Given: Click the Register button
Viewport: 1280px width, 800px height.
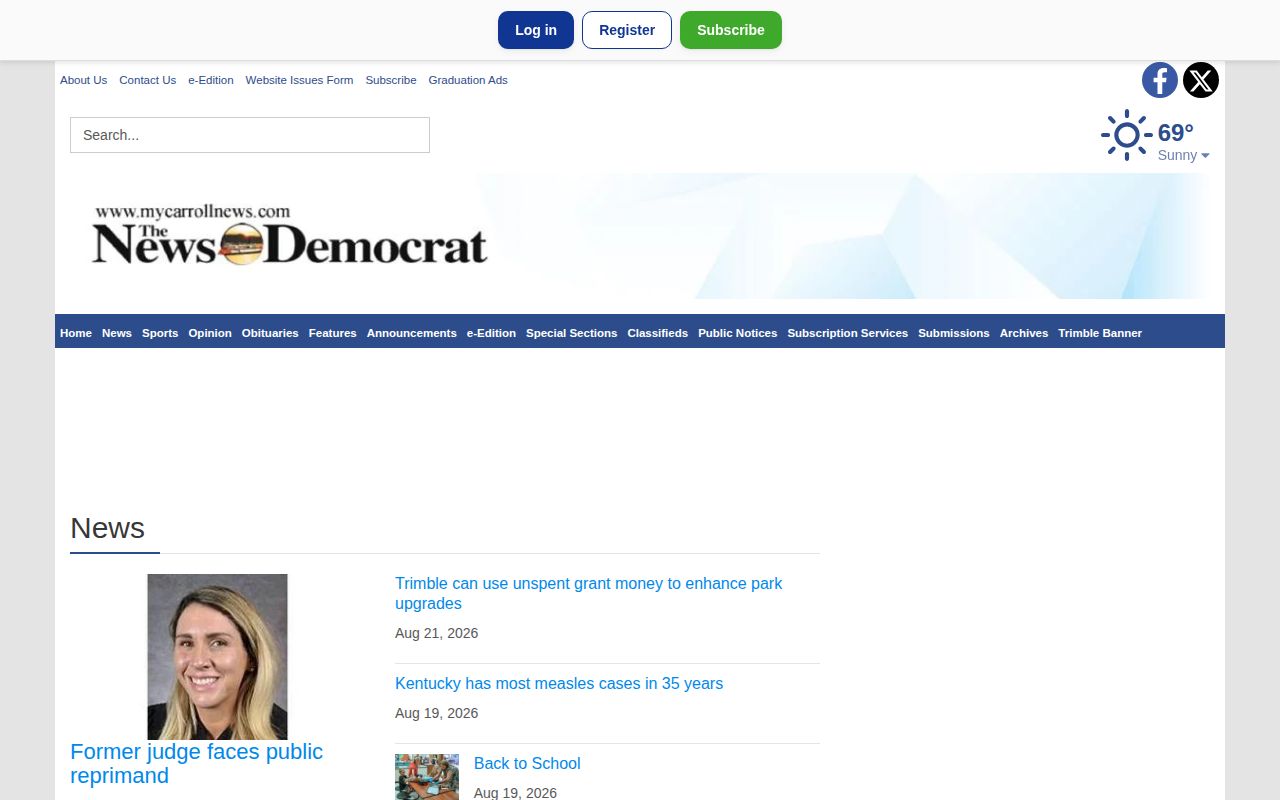Looking at the screenshot, I should [x=627, y=30].
